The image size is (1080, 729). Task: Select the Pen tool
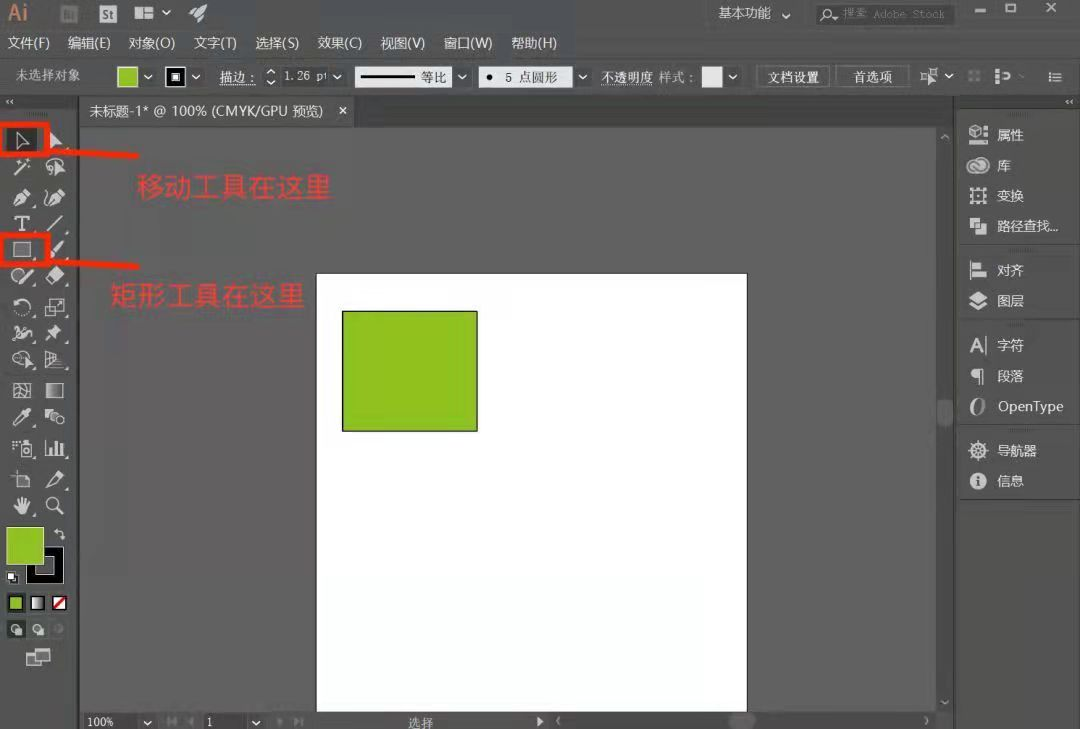click(x=22, y=198)
